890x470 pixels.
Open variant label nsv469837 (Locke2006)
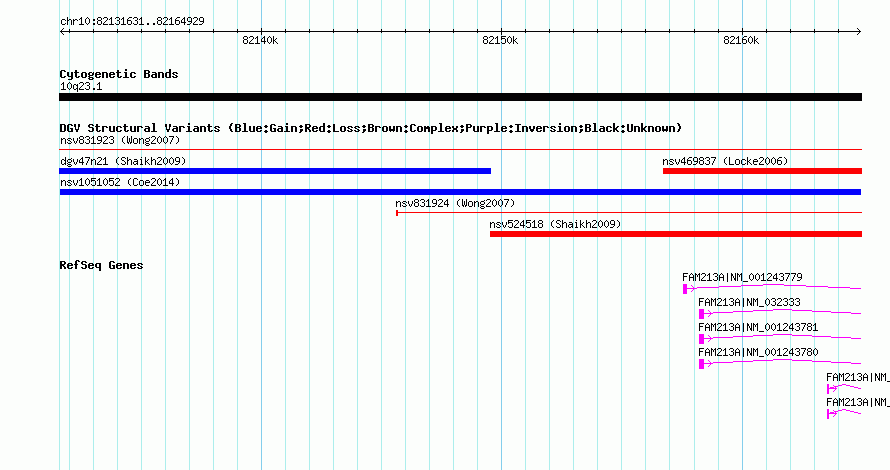pyautogui.click(x=725, y=161)
